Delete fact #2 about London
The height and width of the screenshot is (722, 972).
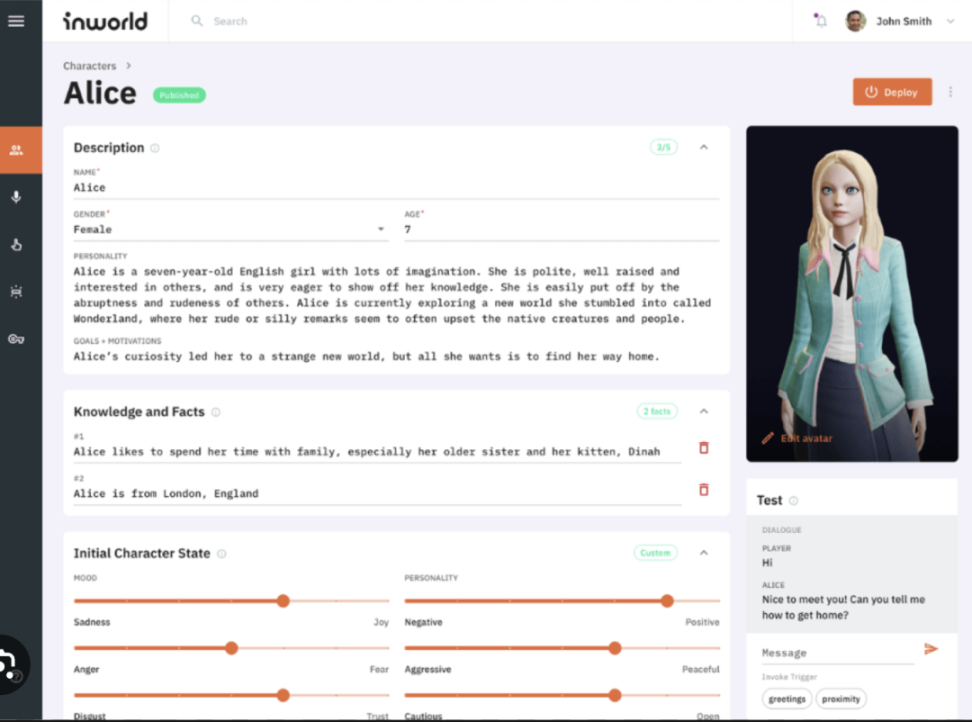pos(704,490)
